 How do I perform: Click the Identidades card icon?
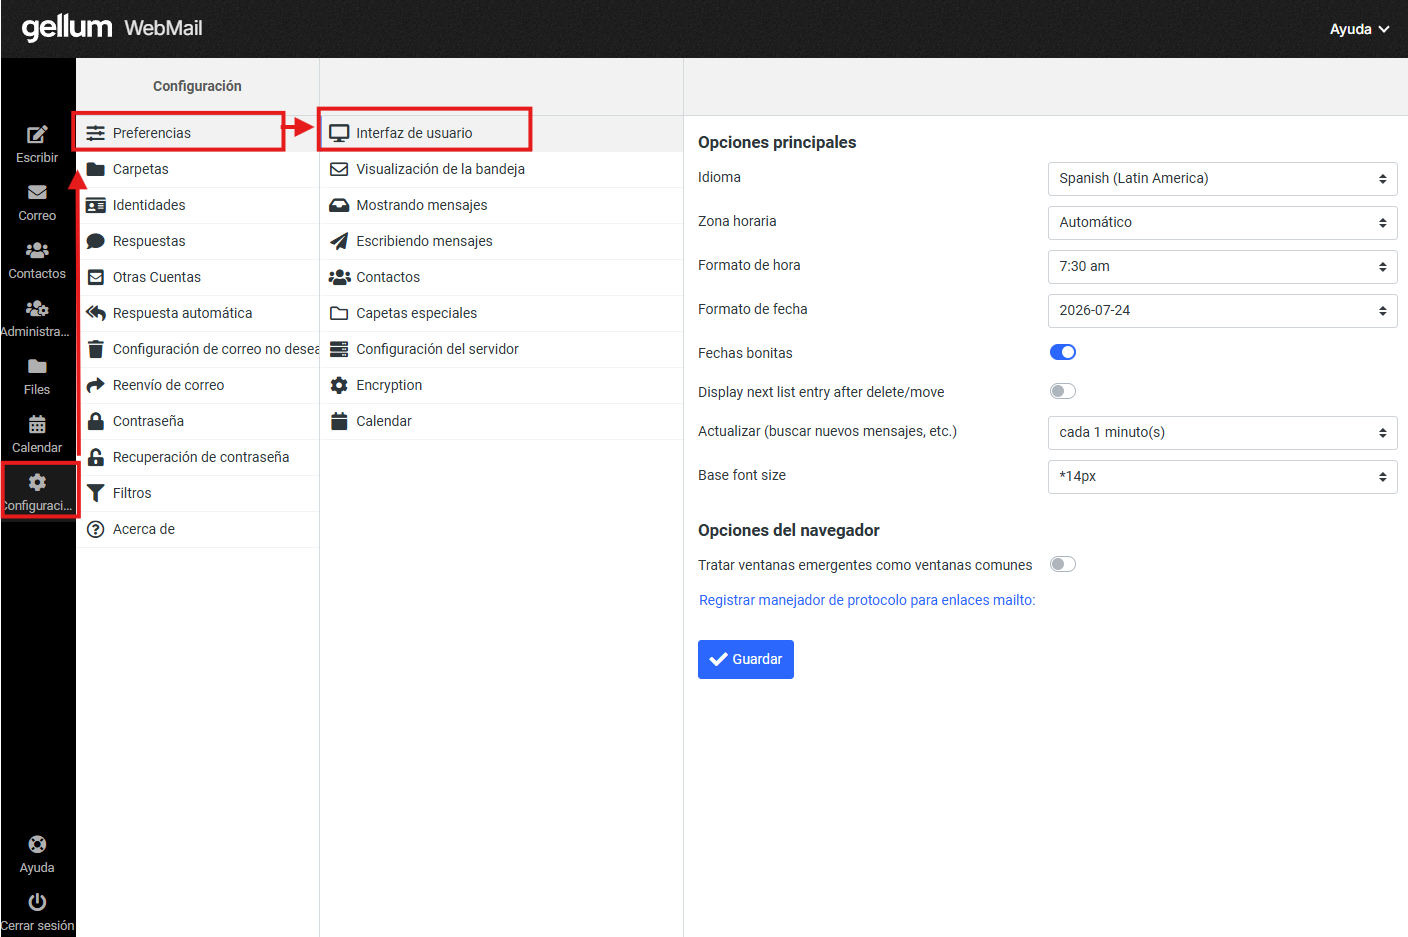coord(96,205)
